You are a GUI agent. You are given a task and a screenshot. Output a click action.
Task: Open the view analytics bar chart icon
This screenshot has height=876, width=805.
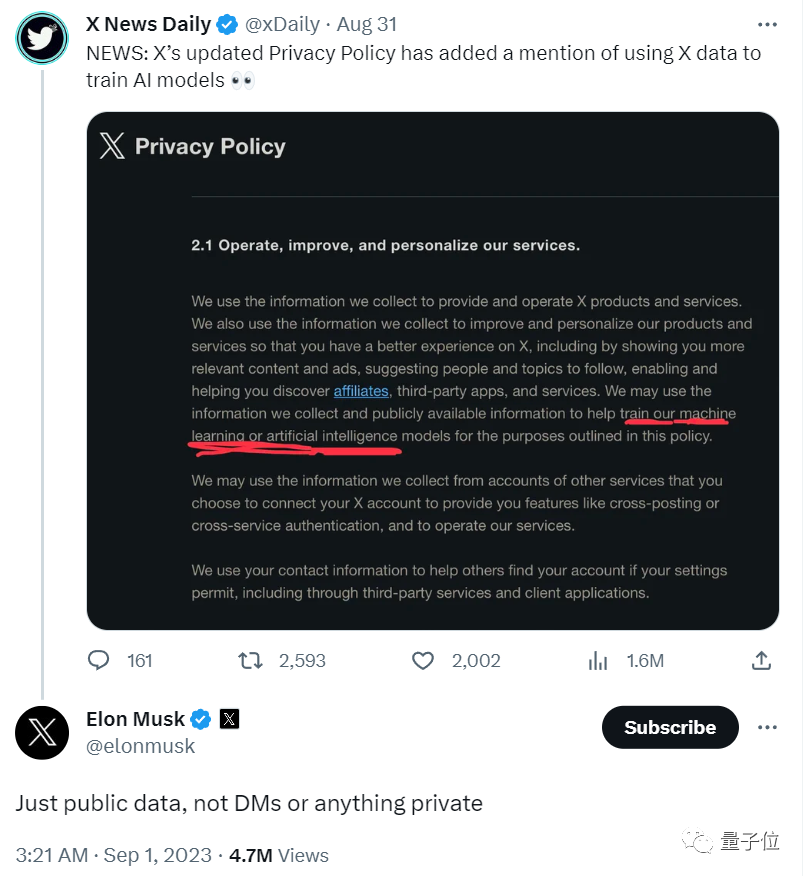point(598,661)
